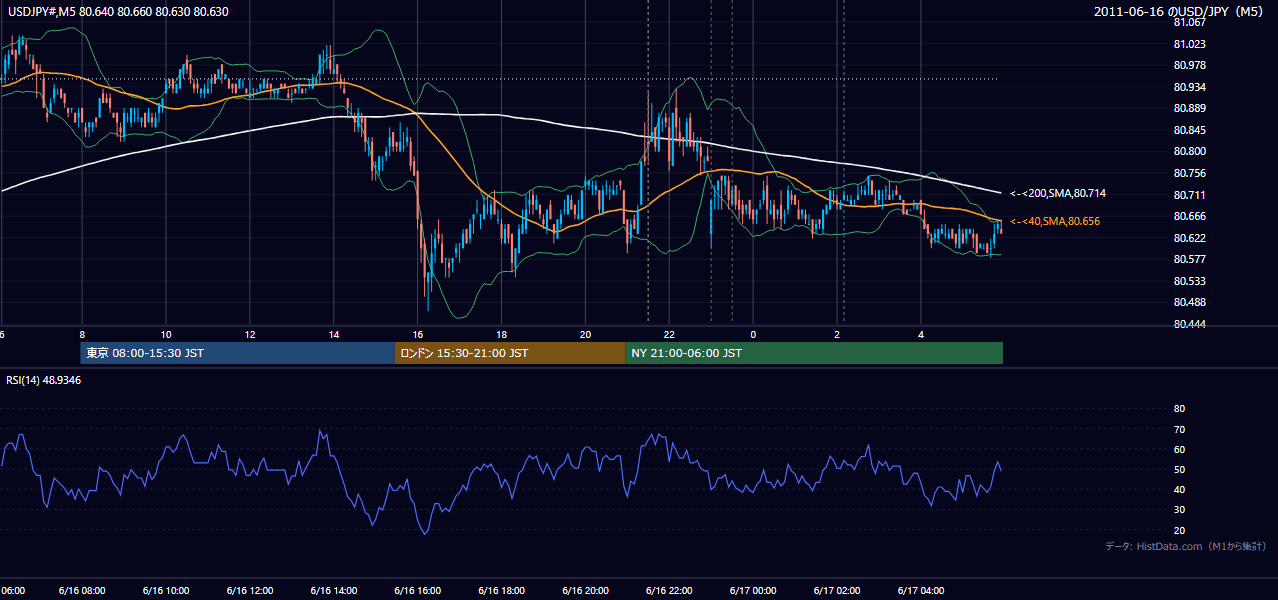Image resolution: width=1278 pixels, height=600 pixels.
Task: Select the NY 21:00-06:00 JST session bar
Action: (x=814, y=353)
